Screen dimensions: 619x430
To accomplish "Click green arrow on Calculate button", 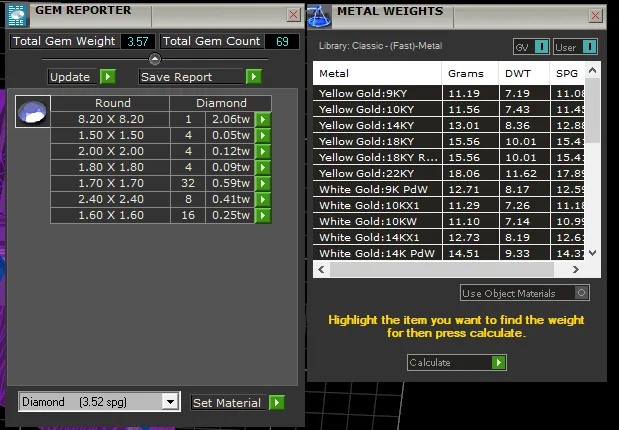I will point(499,362).
